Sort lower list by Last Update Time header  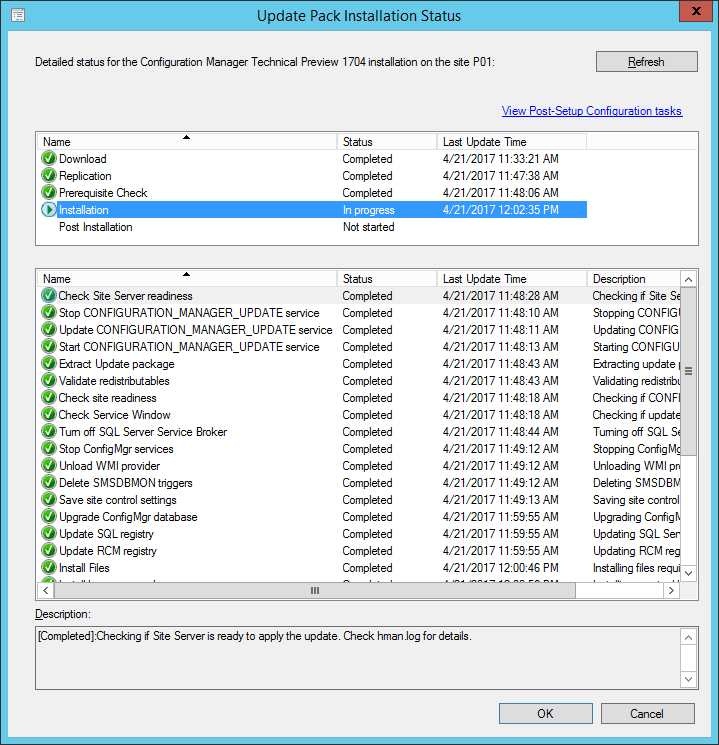pos(511,278)
